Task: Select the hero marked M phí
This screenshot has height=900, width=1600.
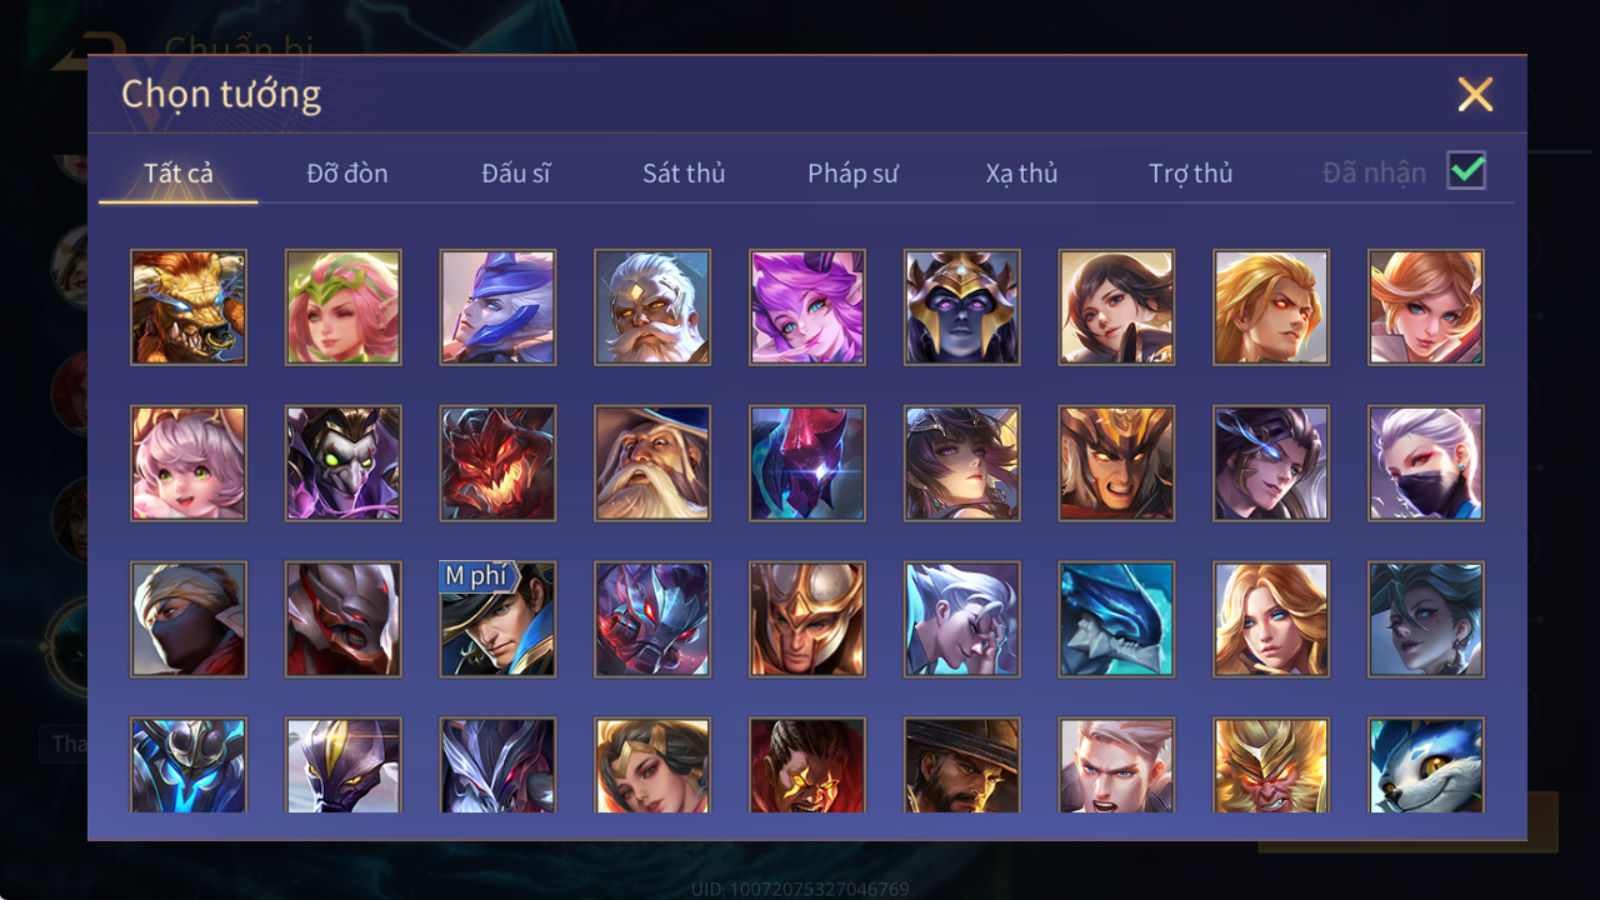Action: (497, 619)
